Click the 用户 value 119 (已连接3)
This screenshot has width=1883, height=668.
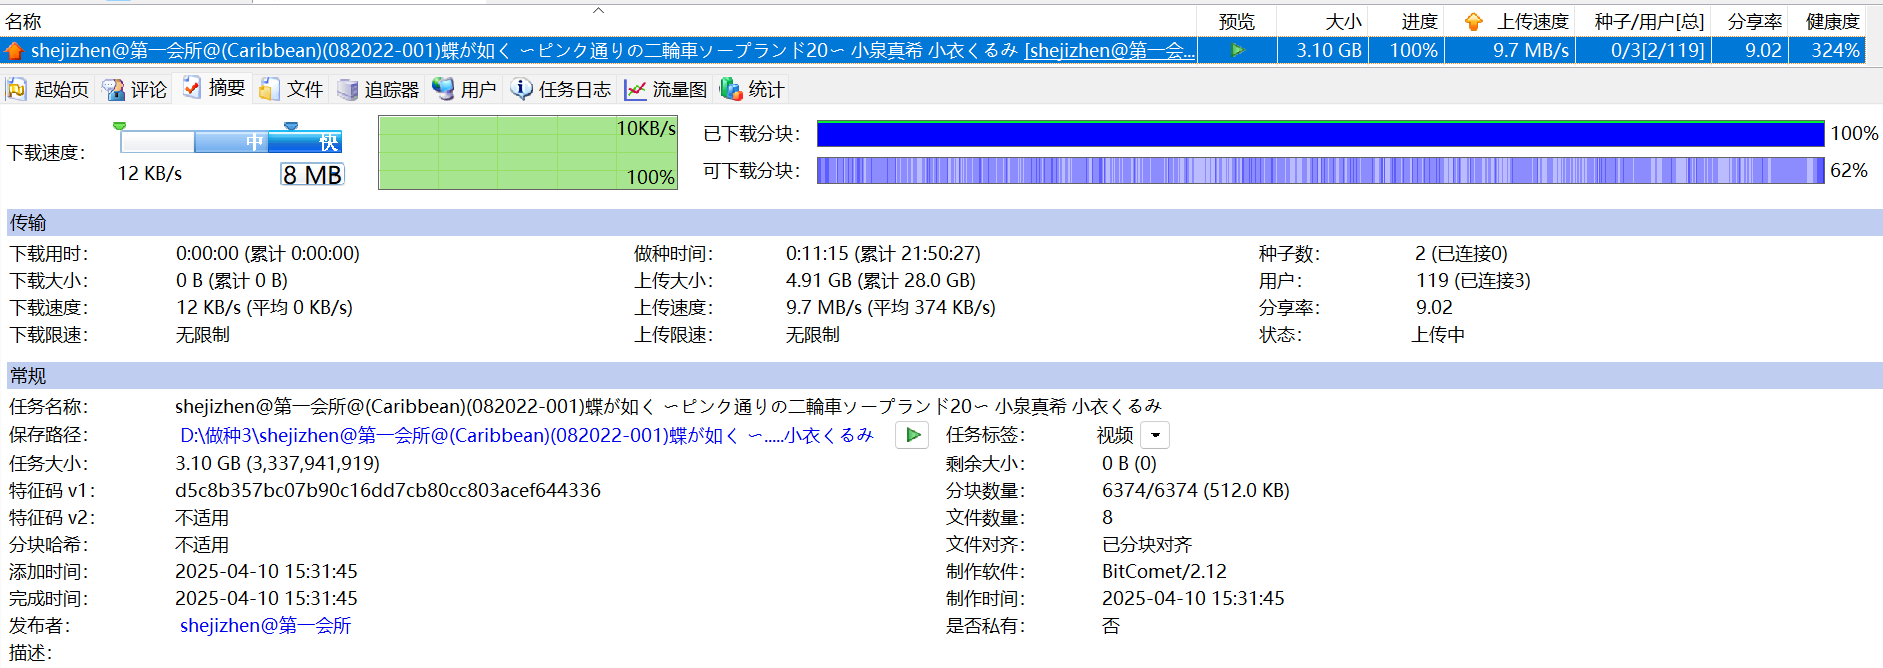[1473, 280]
